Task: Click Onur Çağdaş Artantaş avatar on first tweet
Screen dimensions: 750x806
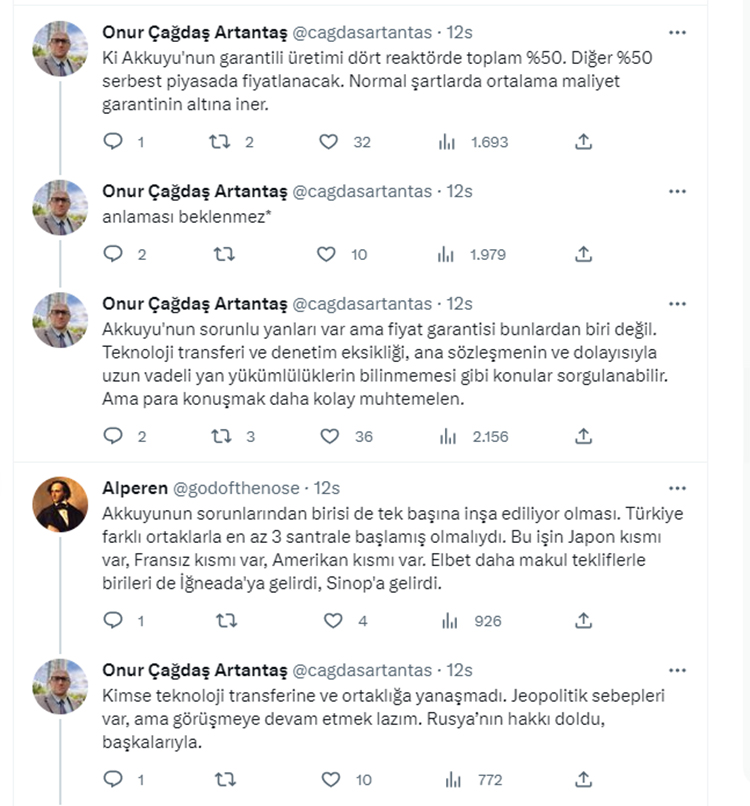Action: click(x=60, y=49)
